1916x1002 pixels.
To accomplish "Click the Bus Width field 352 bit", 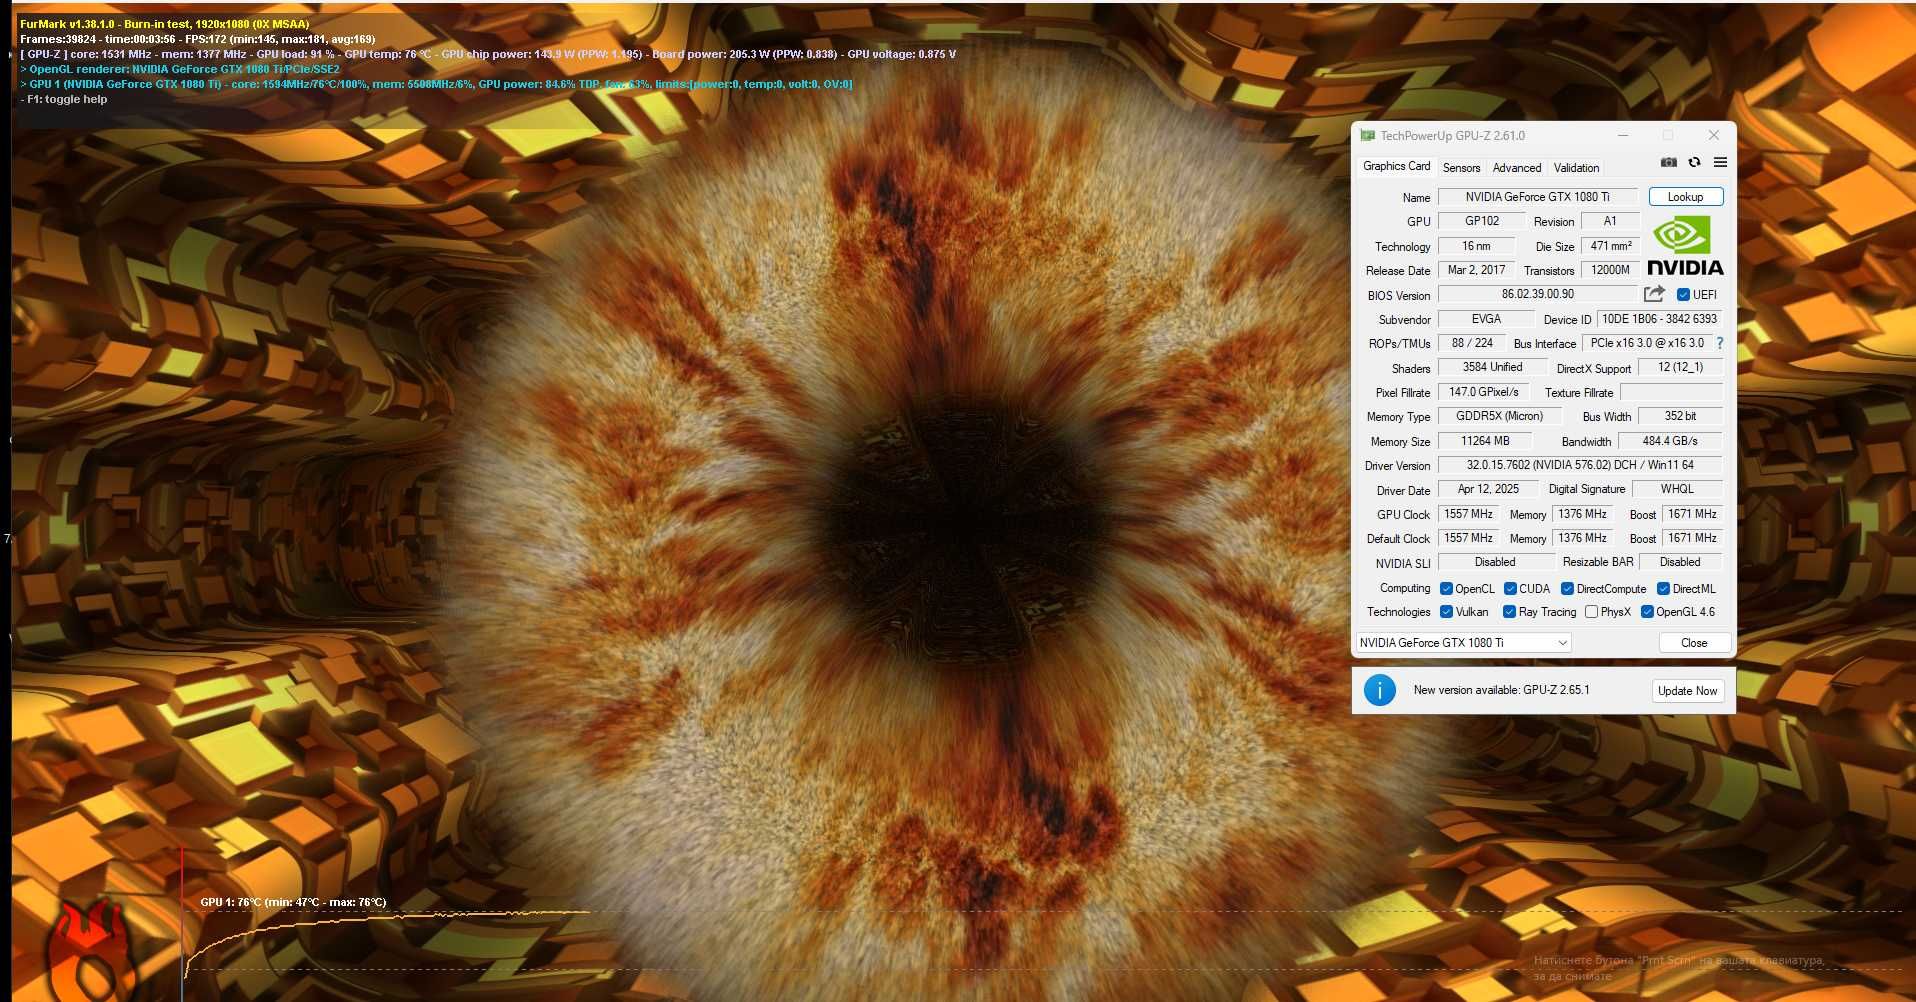I will (1680, 416).
